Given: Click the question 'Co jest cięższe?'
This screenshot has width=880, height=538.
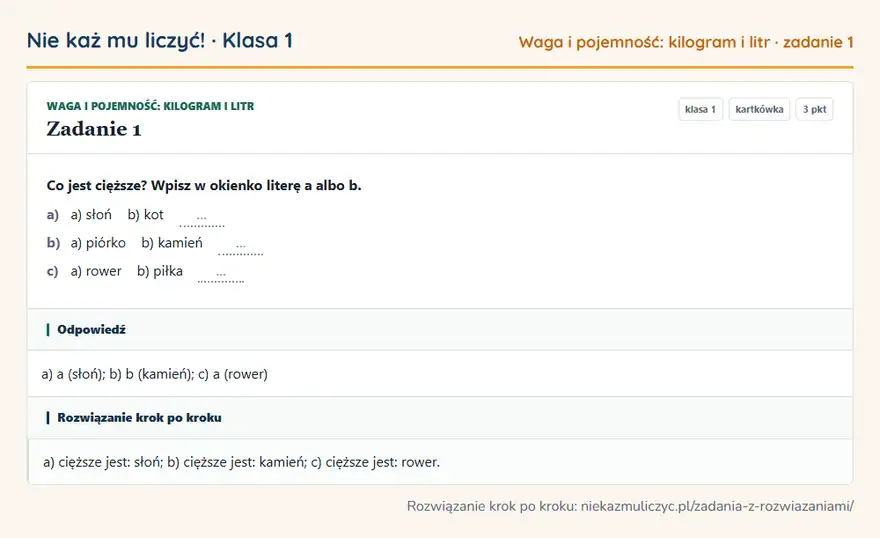Looking at the screenshot, I should click(97, 186).
